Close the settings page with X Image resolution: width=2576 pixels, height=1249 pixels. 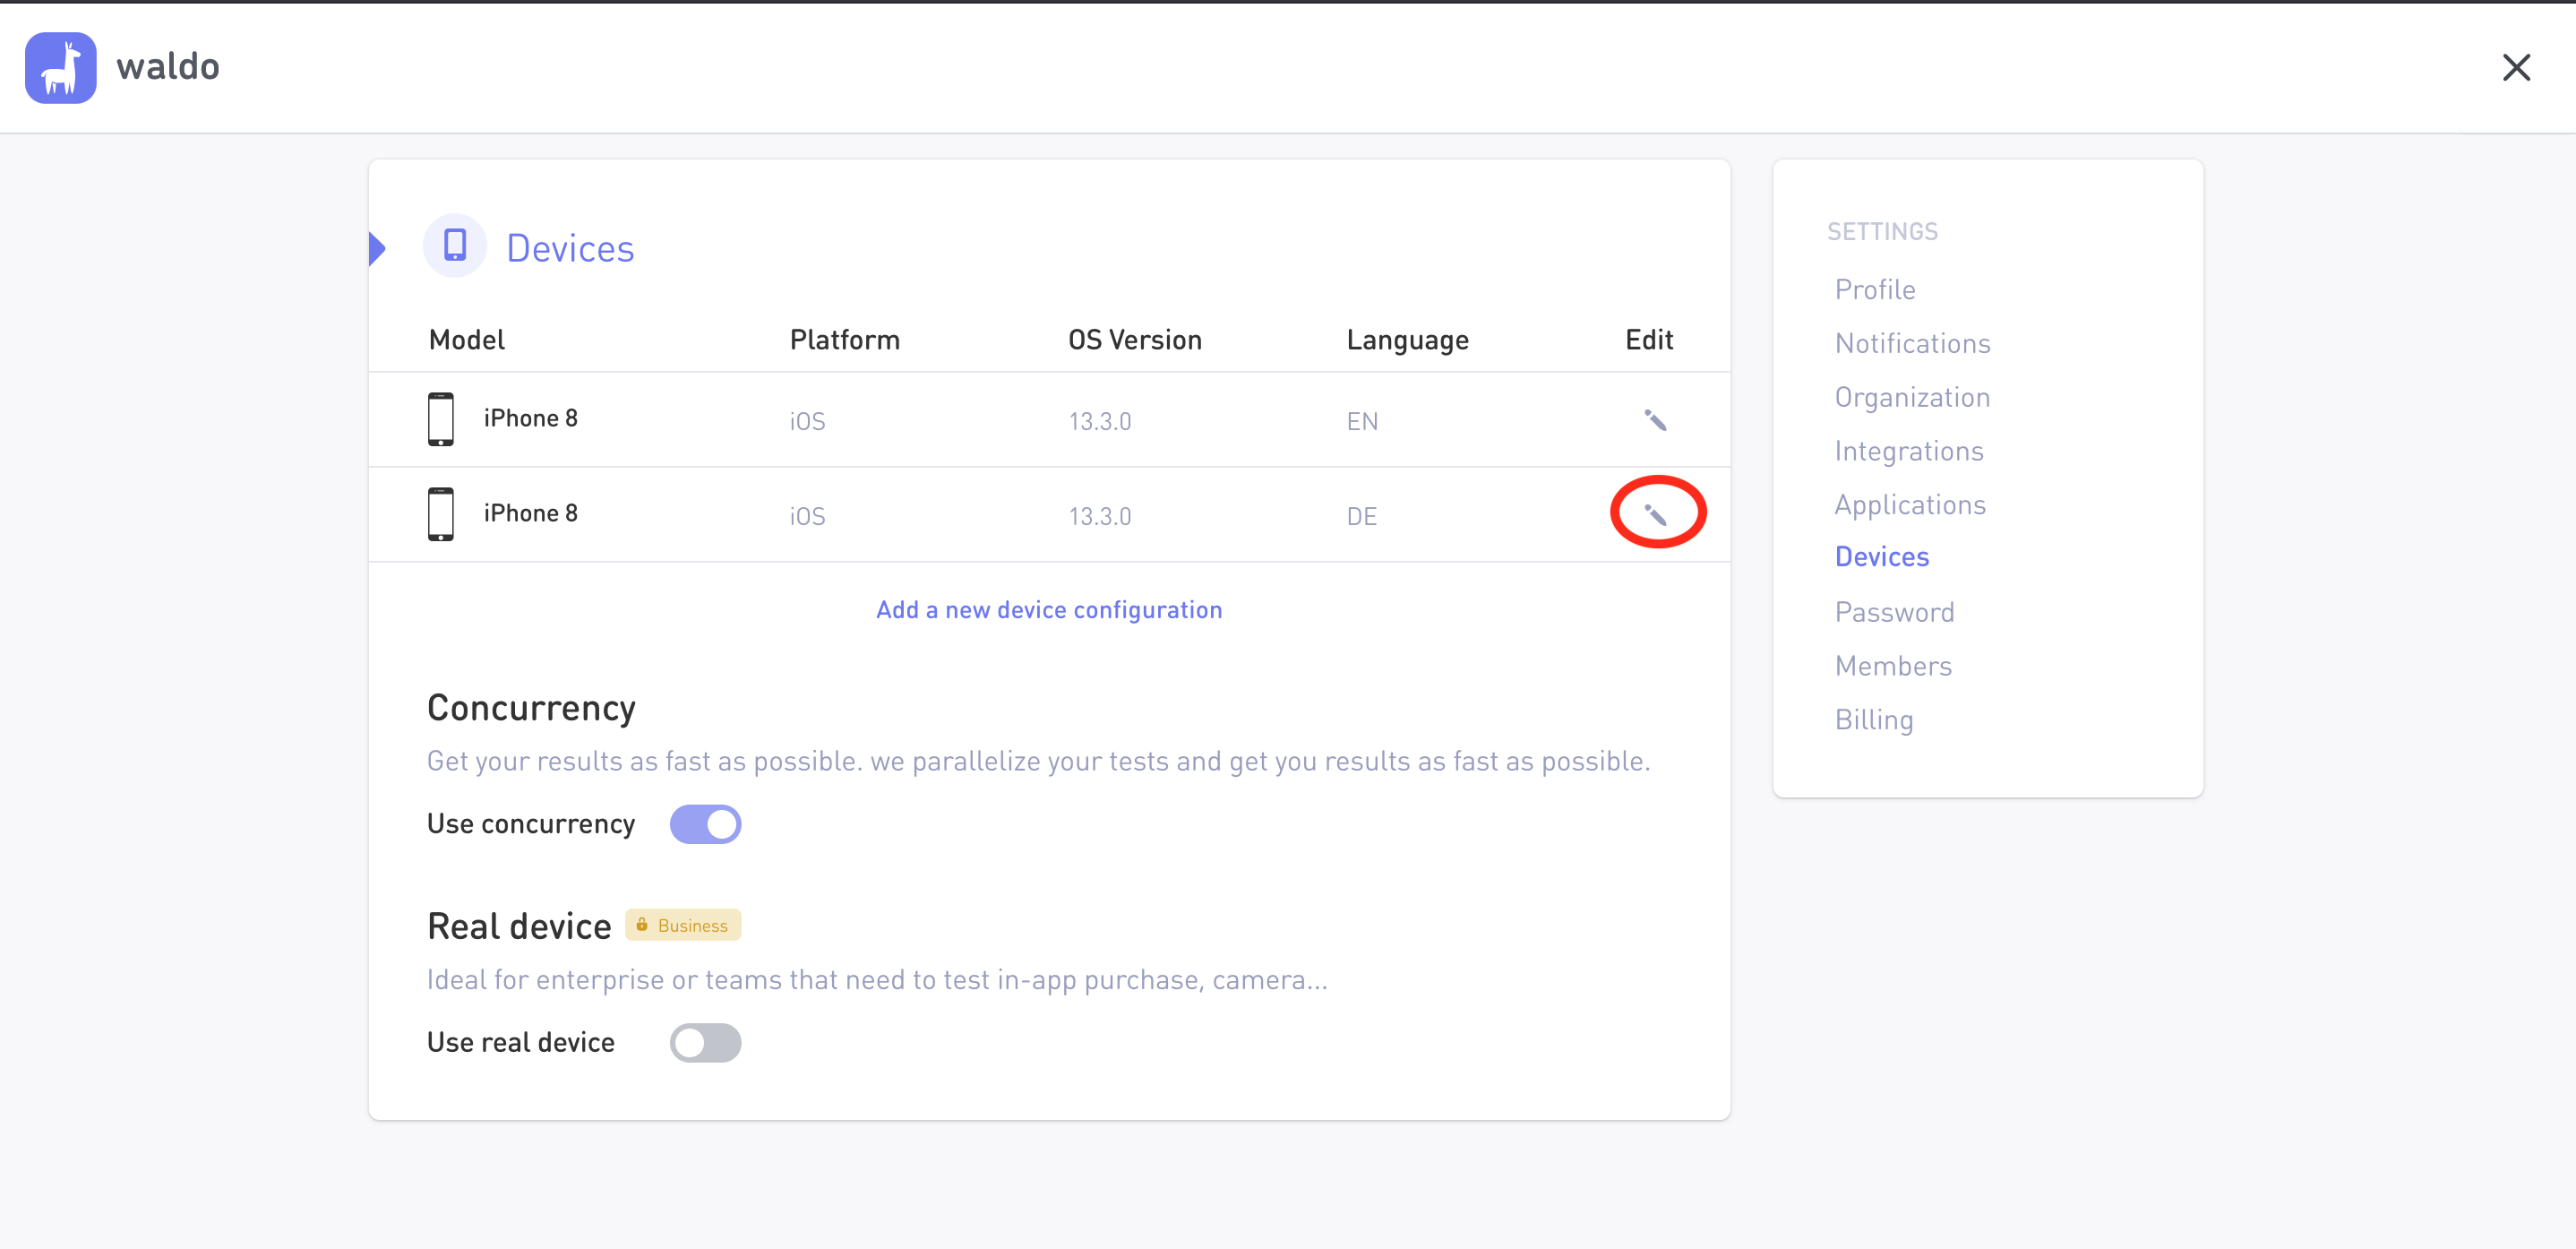click(x=2515, y=67)
